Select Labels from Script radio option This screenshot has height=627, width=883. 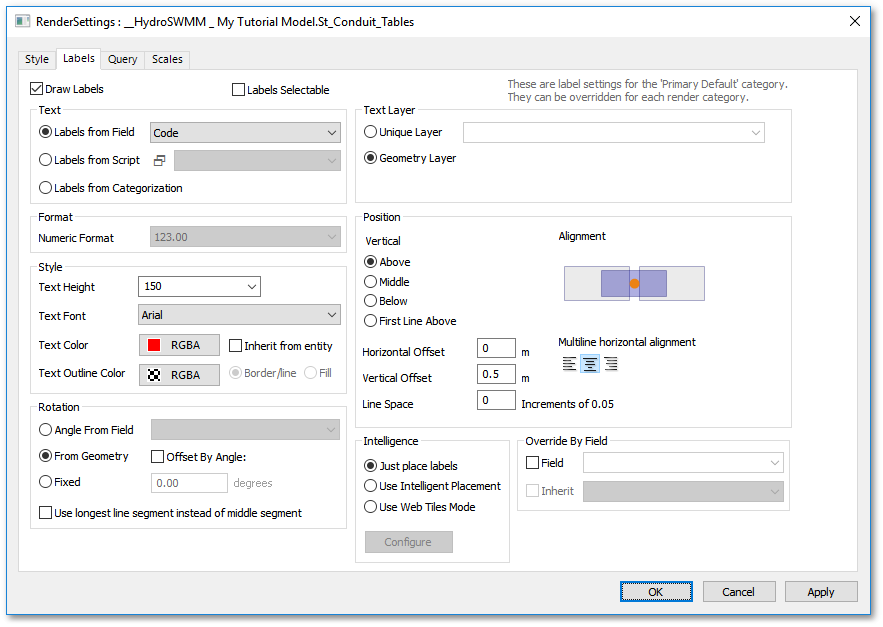point(45,160)
